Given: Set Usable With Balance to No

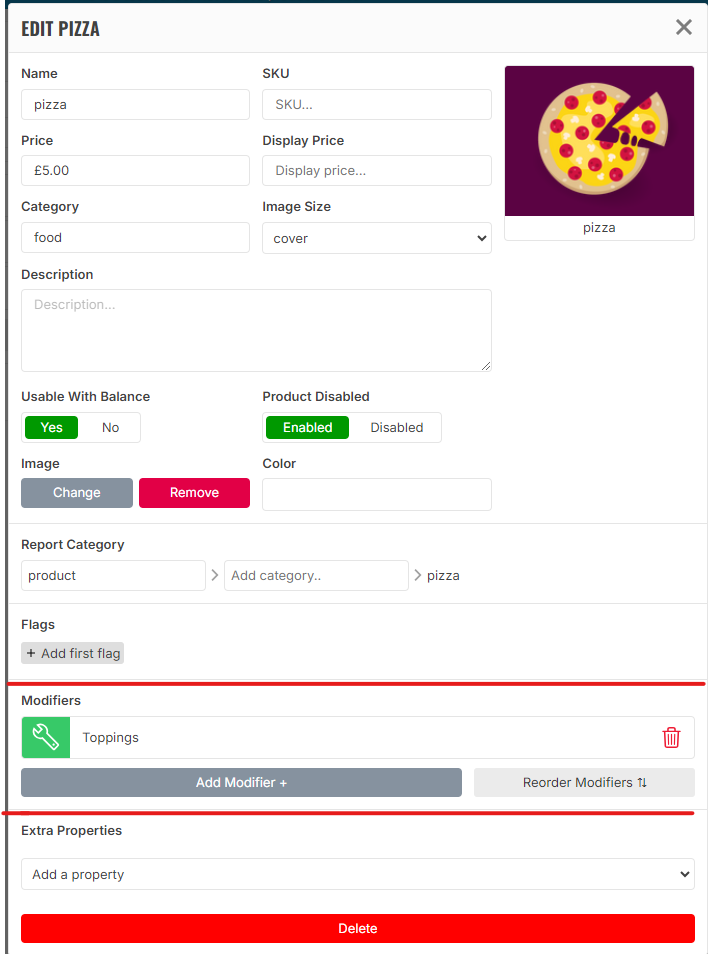Looking at the screenshot, I should point(110,427).
